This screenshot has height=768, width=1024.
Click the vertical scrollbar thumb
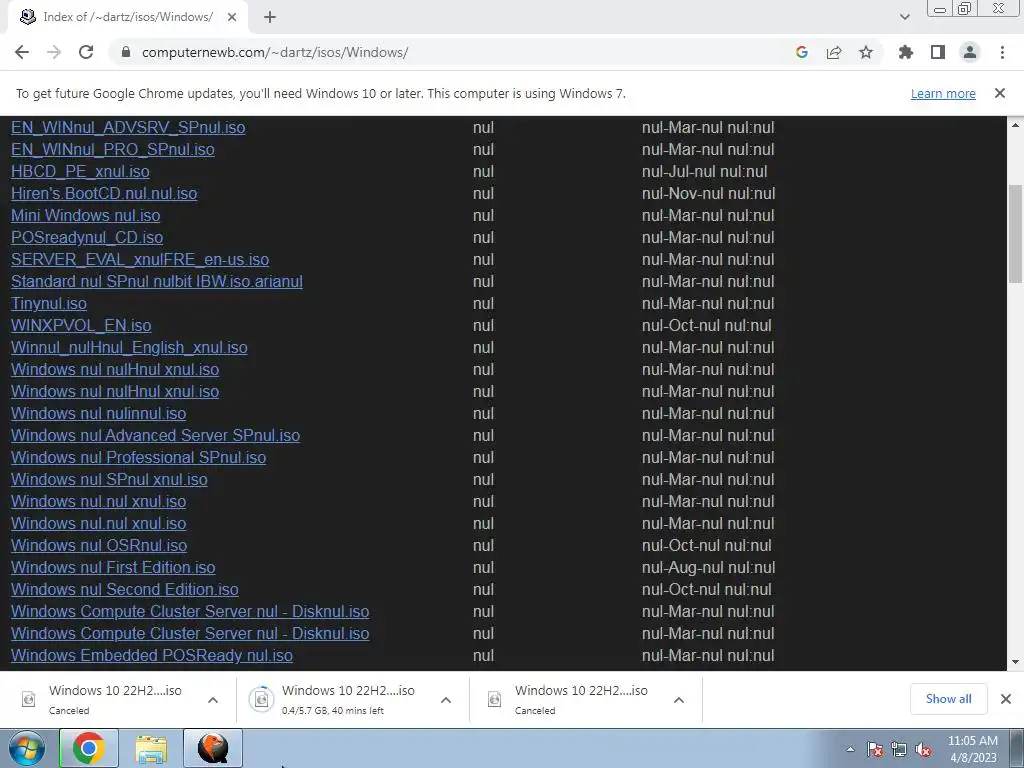pyautogui.click(x=1015, y=234)
